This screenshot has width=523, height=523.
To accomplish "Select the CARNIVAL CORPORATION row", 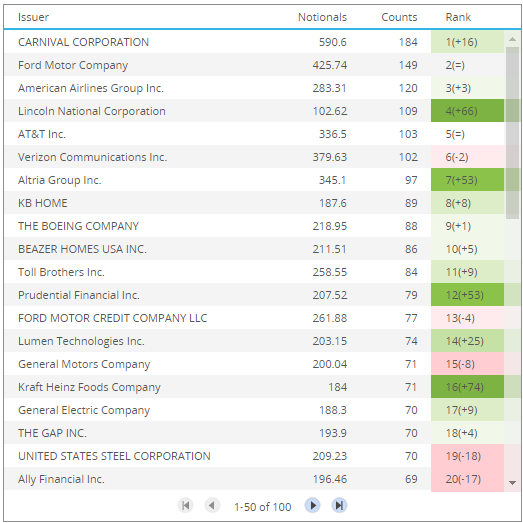I will (x=254, y=42).
